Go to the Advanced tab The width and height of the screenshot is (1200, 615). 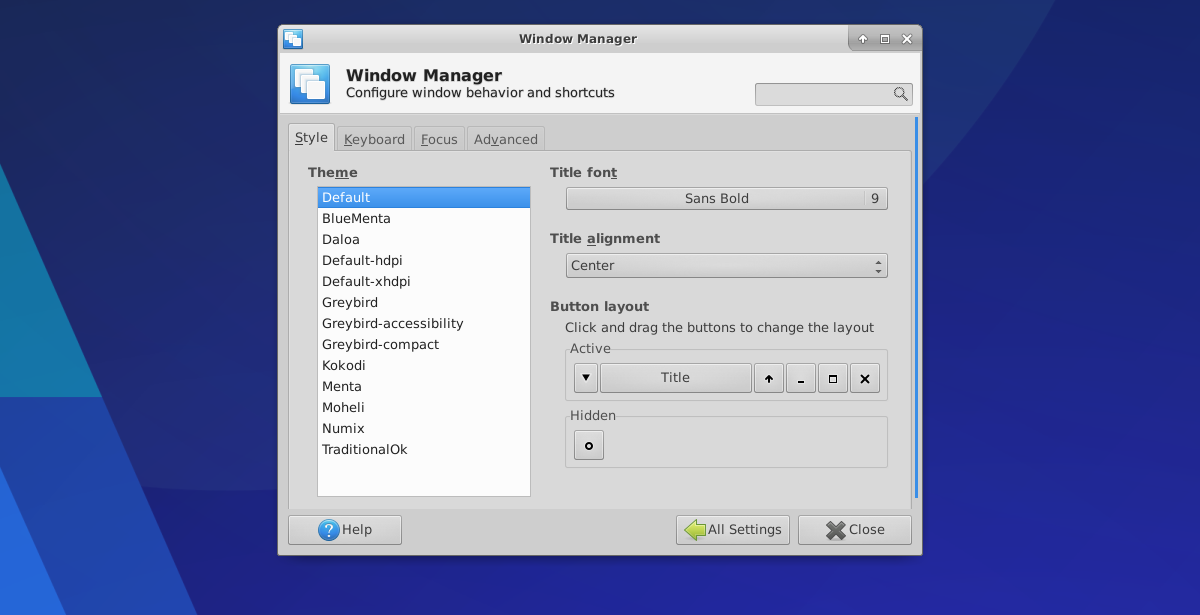505,139
